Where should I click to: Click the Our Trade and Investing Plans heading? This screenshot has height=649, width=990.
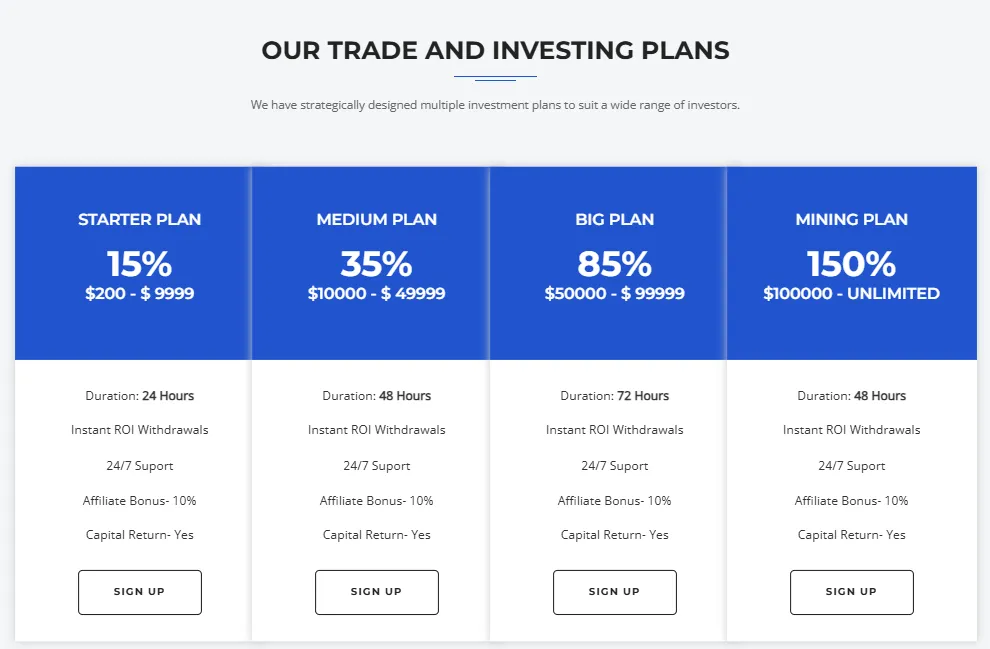point(495,50)
